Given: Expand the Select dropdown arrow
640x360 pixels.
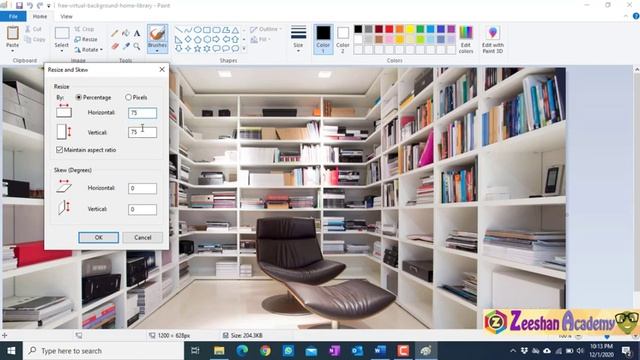Looking at the screenshot, I should tap(62, 51).
